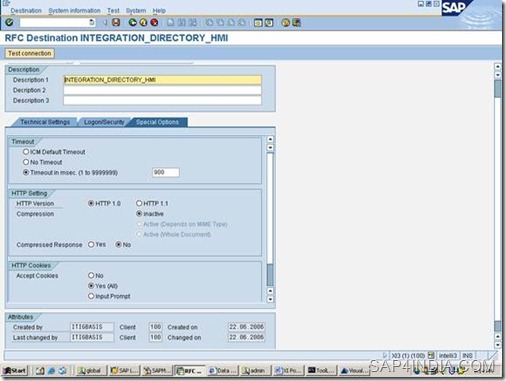Open the Test menu
The image size is (506, 381).
click(x=113, y=11)
